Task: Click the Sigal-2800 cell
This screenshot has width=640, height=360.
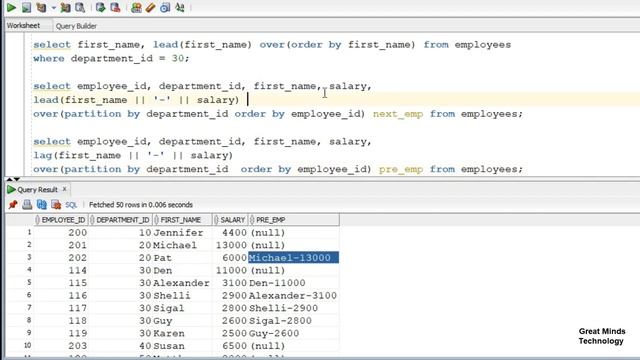Action: coord(293,321)
